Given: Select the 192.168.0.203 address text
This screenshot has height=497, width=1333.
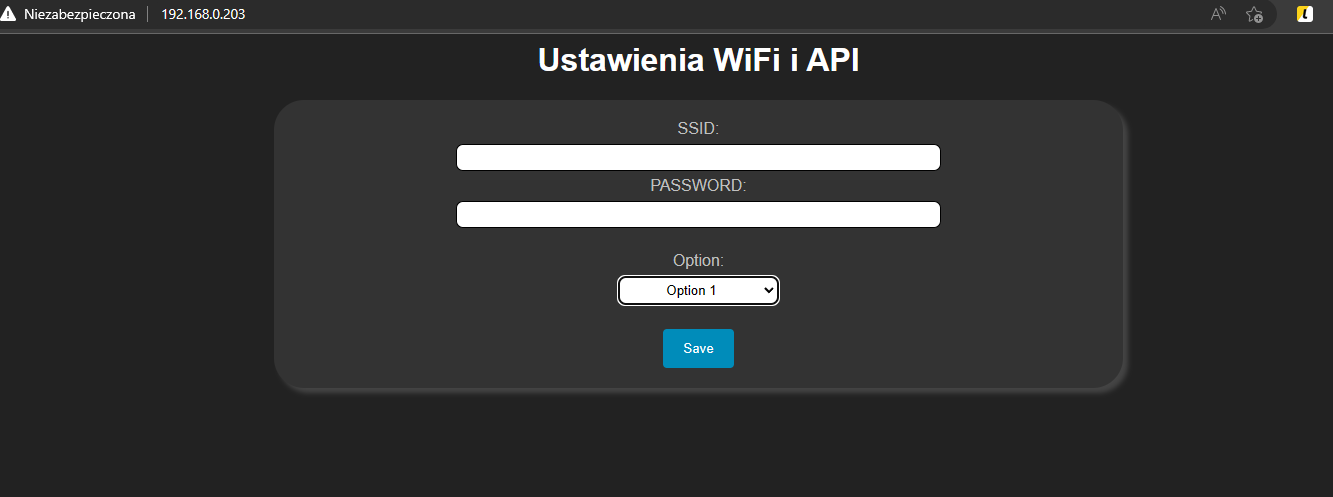Looking at the screenshot, I should (203, 14).
